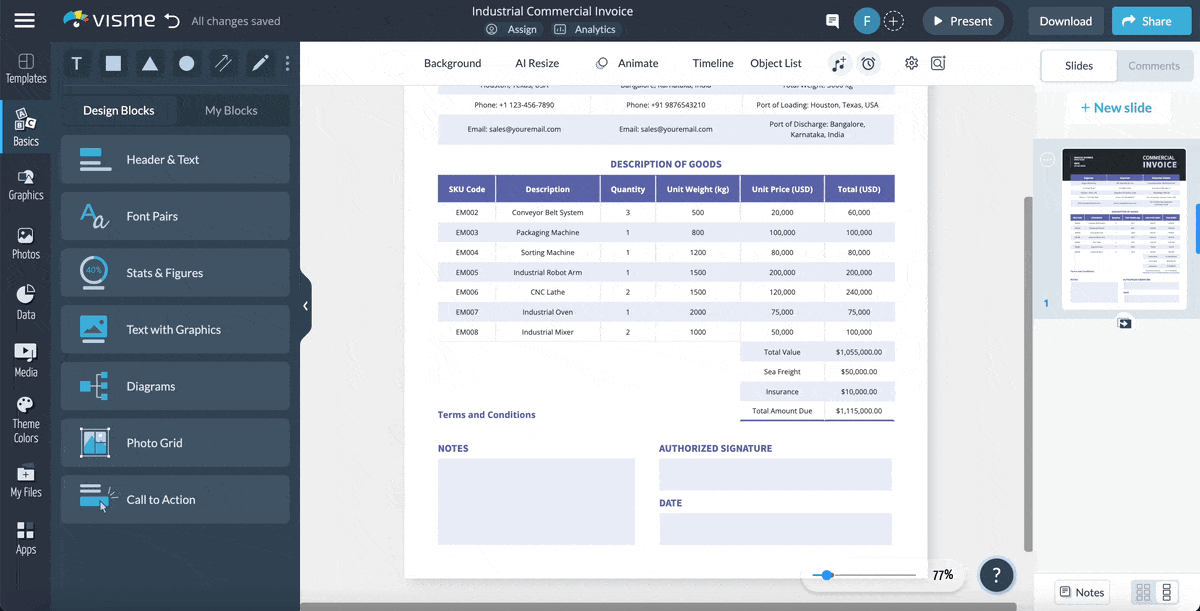Select the Text tool in the toolbar
Viewport: 1200px width, 611px height.
click(x=76, y=63)
